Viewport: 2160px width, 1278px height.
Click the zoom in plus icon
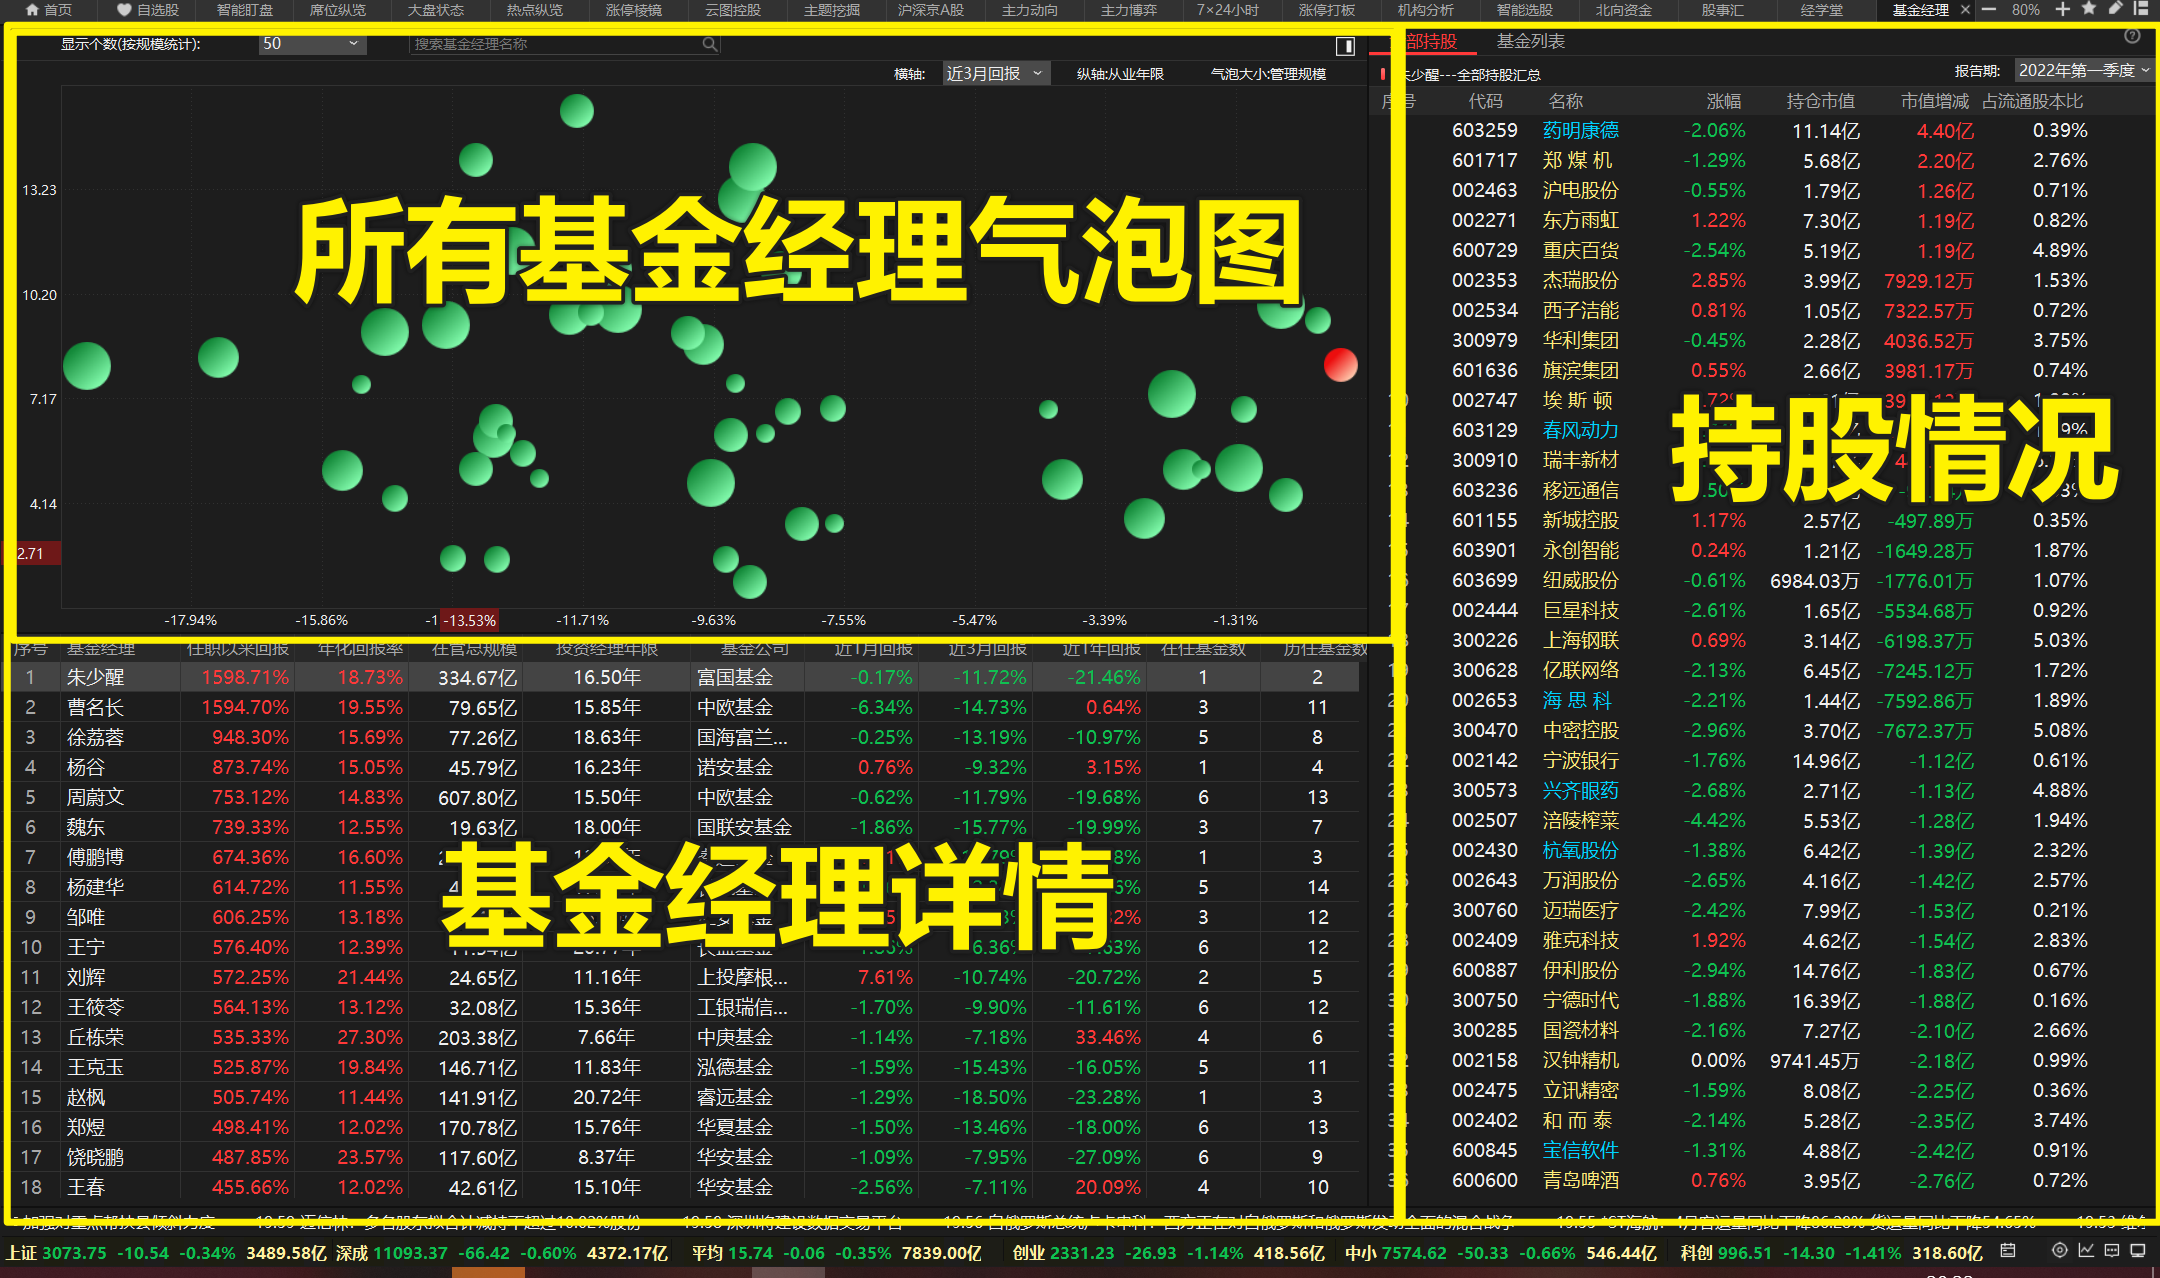pyautogui.click(x=2062, y=9)
